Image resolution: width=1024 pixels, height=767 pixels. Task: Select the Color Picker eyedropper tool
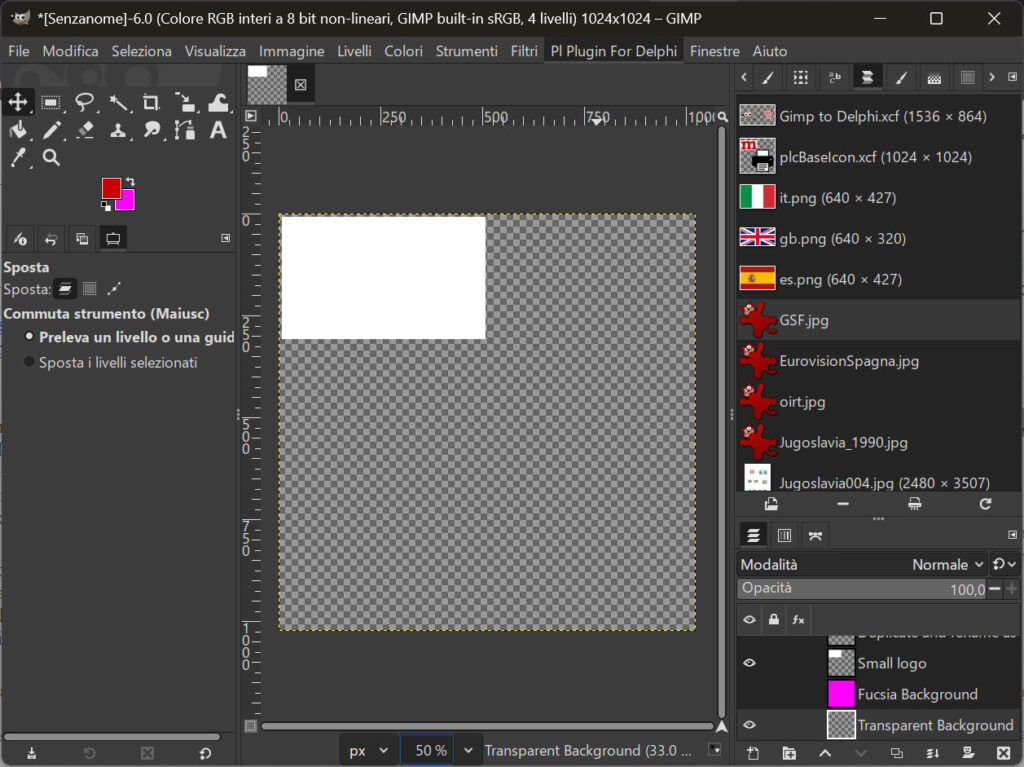(x=18, y=158)
